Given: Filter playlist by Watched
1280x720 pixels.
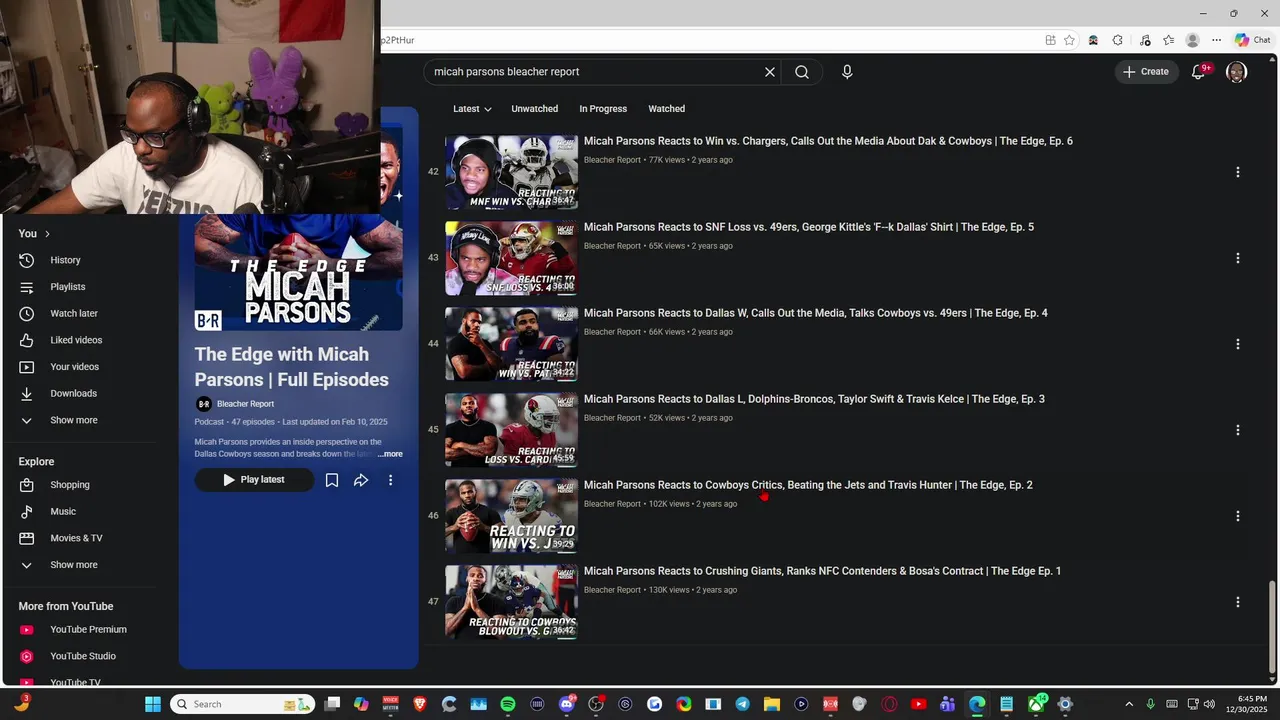Looking at the screenshot, I should pos(666,109).
